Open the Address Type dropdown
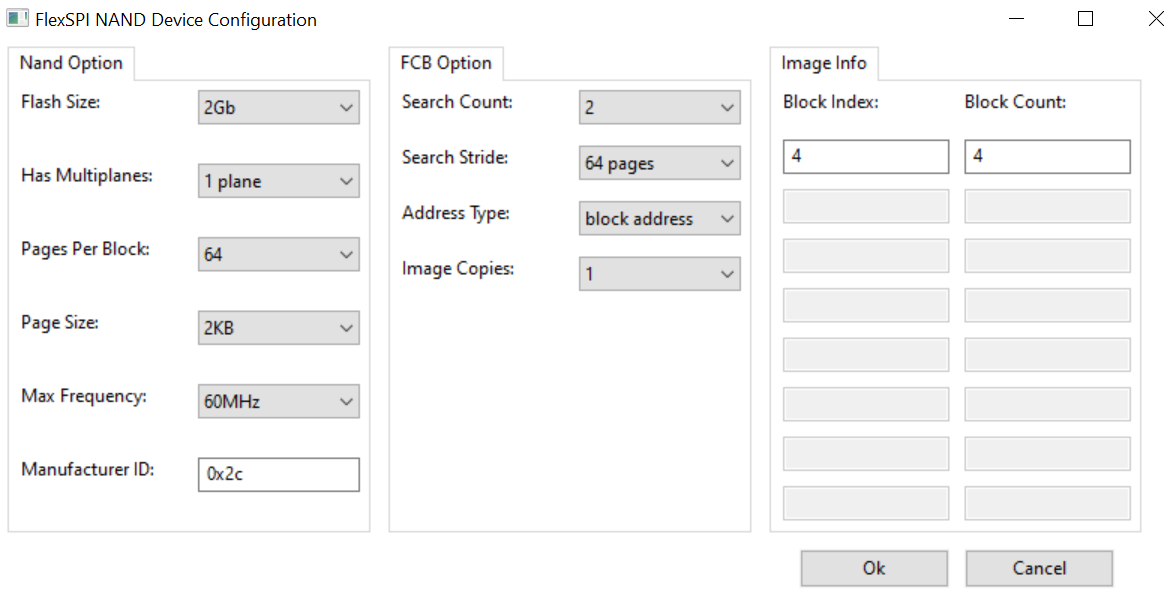1175x614 pixels. click(x=659, y=219)
